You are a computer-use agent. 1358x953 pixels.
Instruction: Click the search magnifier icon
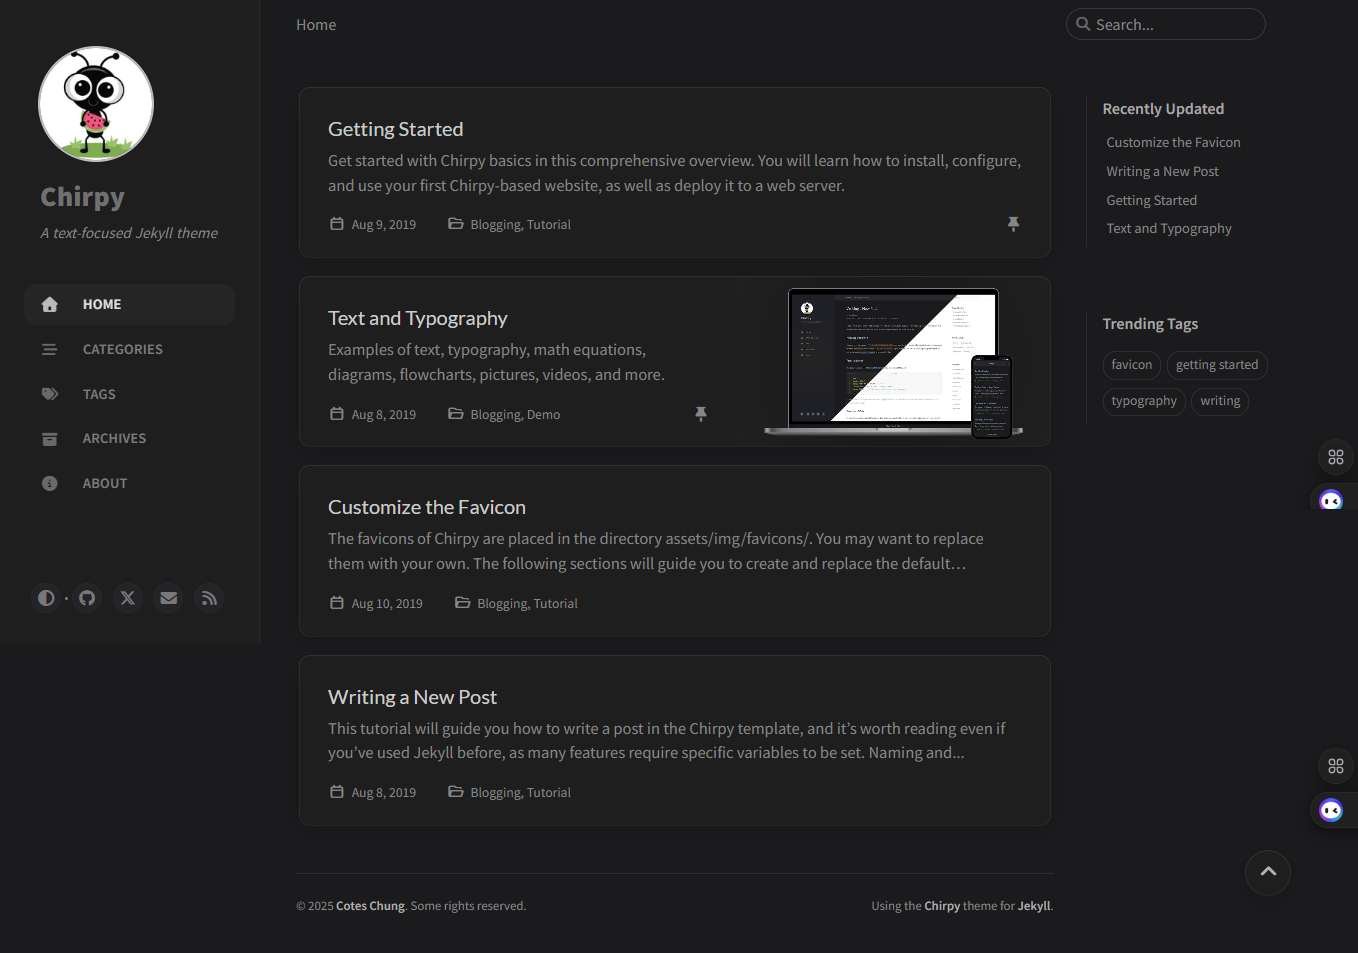tap(1083, 24)
